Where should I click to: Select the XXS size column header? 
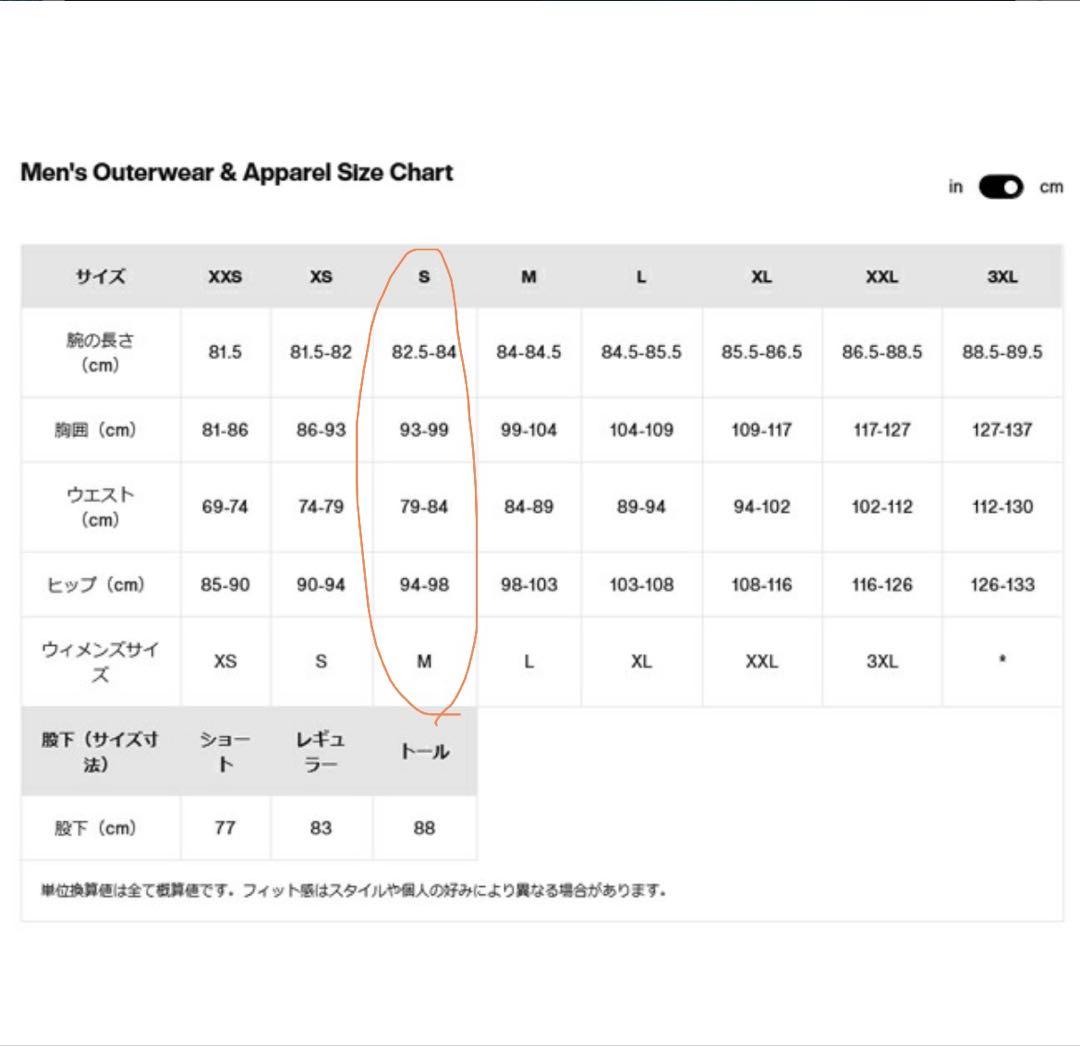tap(225, 277)
